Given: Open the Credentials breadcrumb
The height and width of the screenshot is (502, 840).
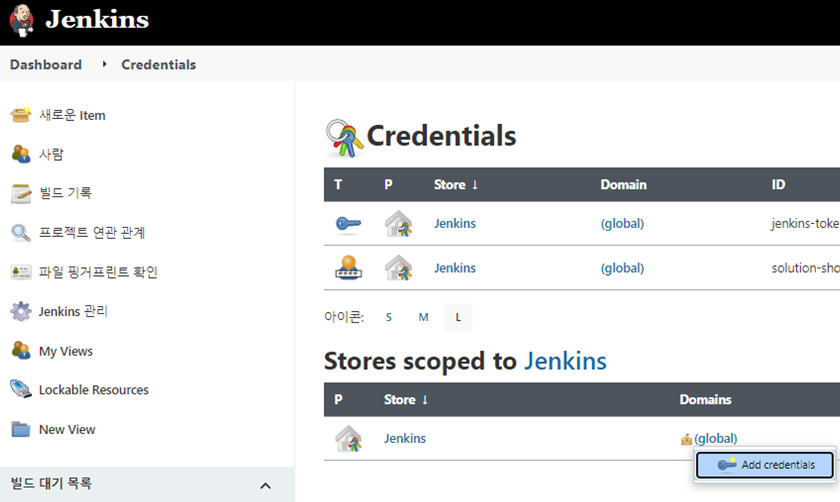Looking at the screenshot, I should tap(159, 64).
